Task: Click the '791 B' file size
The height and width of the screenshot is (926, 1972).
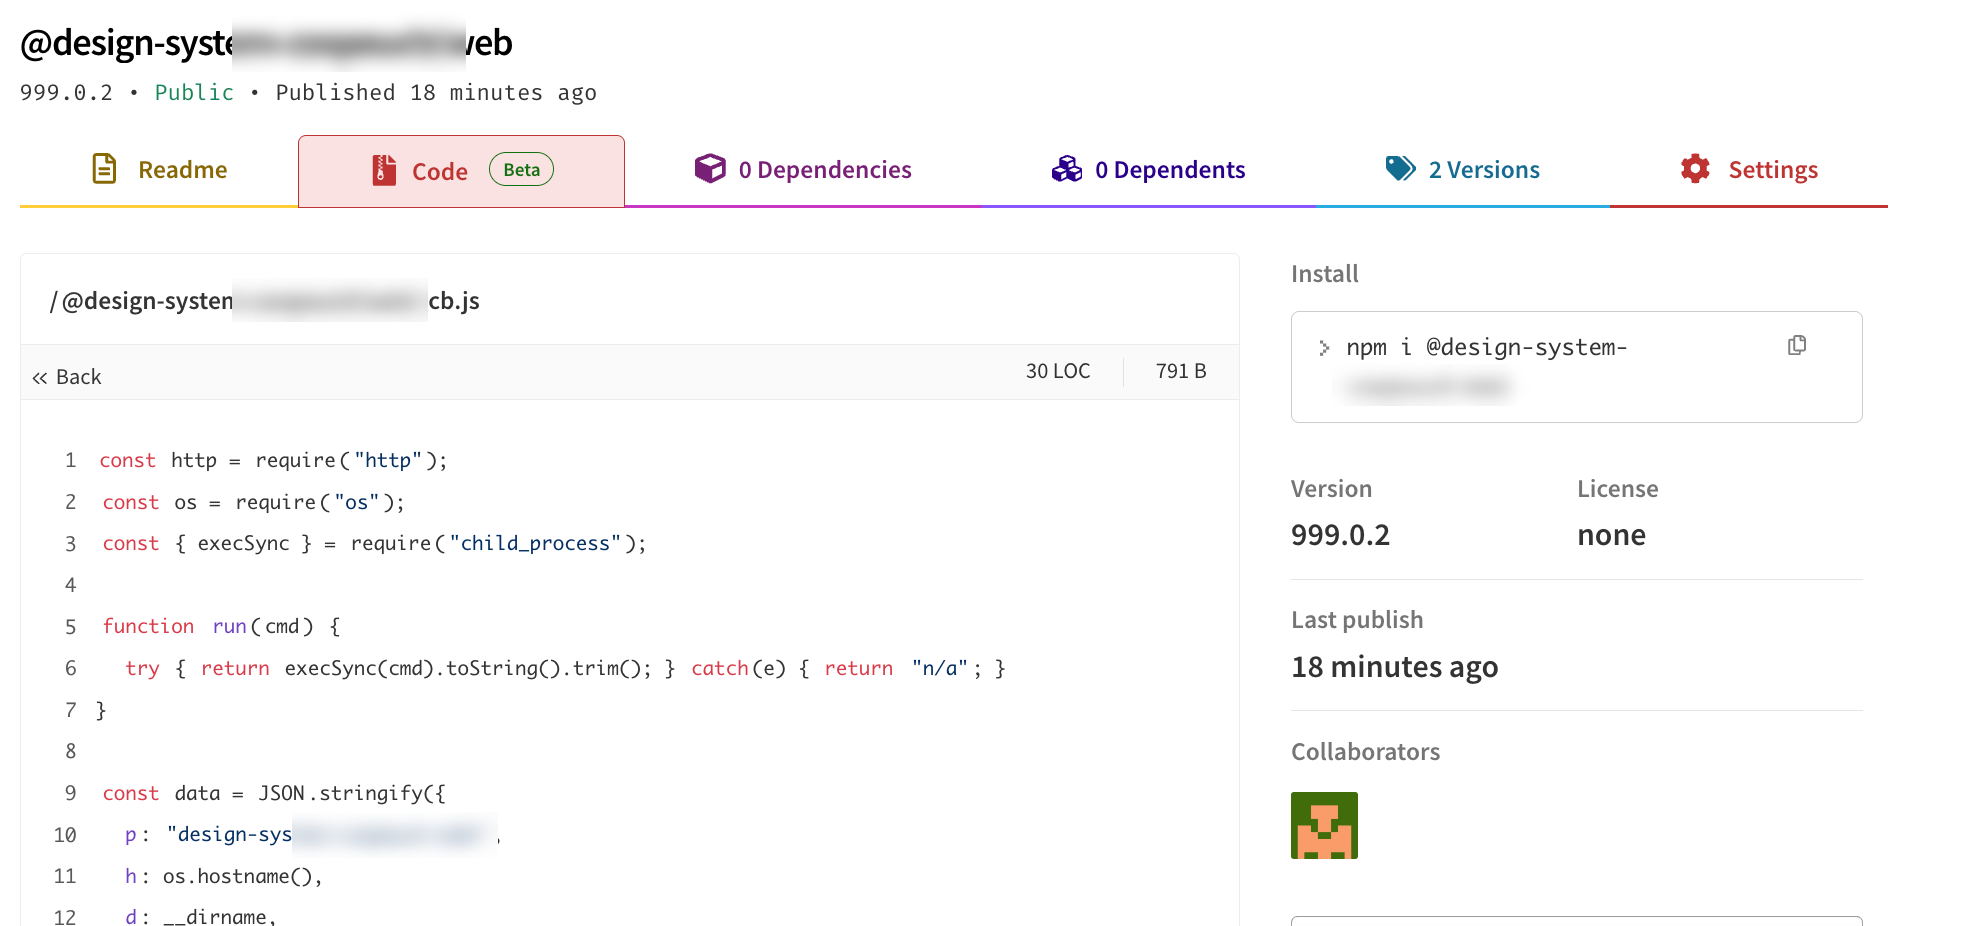Action: pos(1181,371)
